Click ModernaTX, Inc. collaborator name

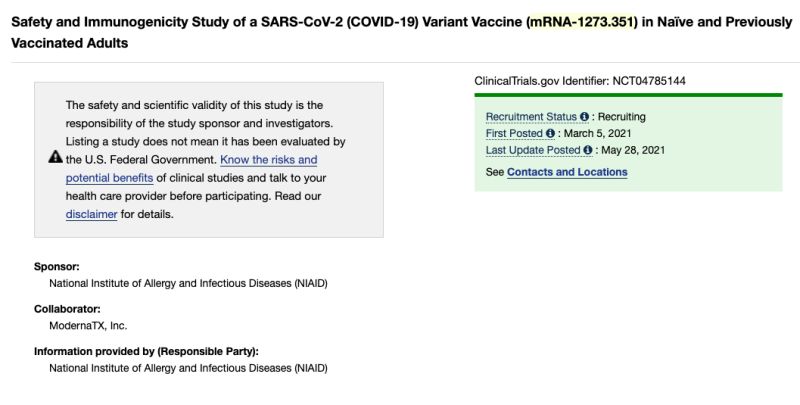coord(88,325)
